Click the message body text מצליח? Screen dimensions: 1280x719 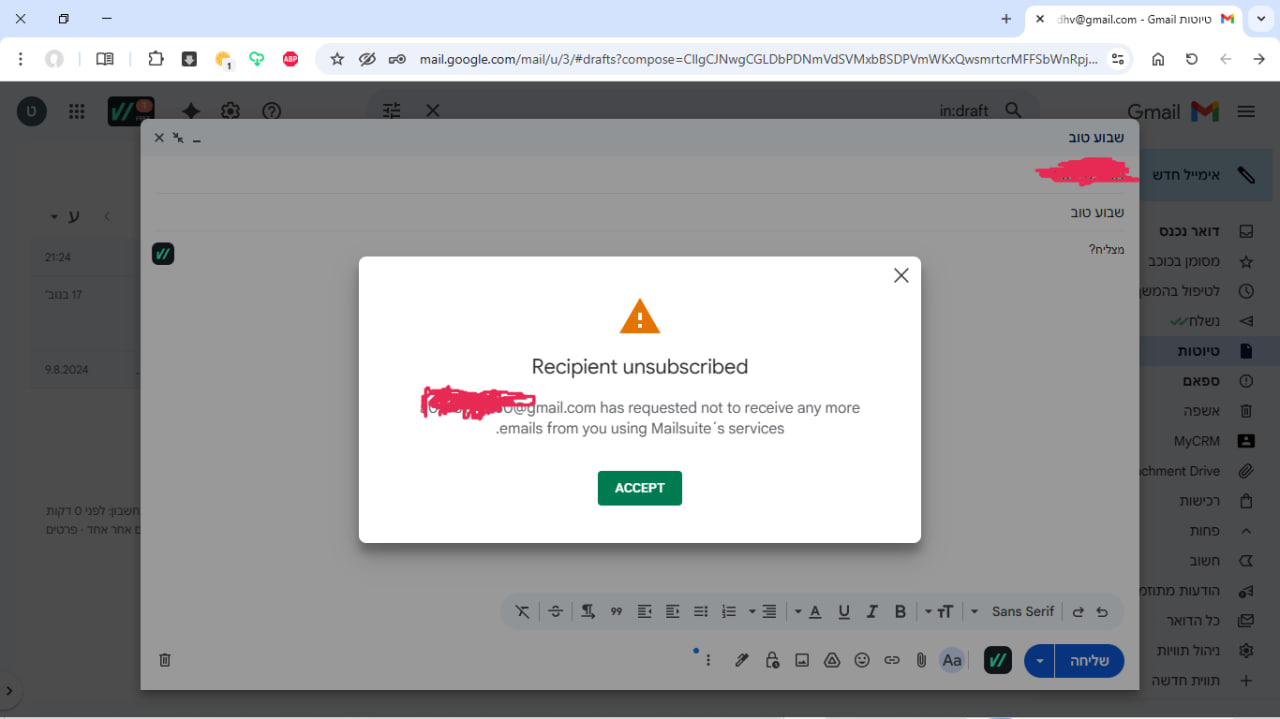pos(1106,249)
